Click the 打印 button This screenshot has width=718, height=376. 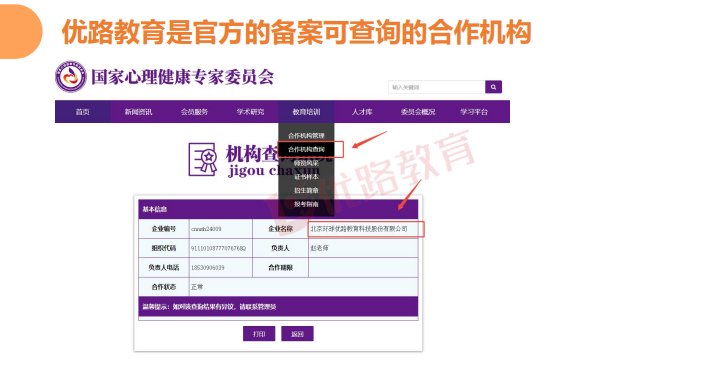tap(259, 334)
